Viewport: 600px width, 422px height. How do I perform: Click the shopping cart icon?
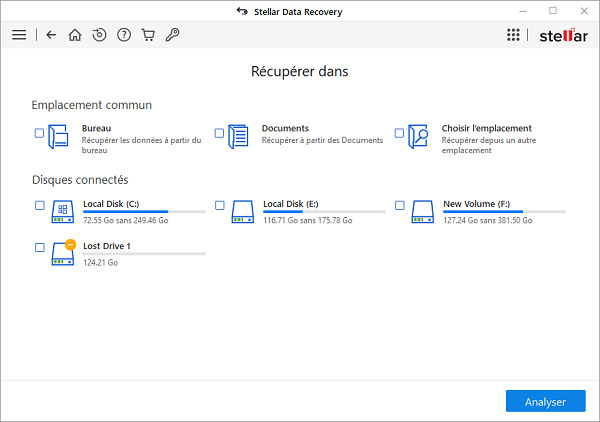pos(148,35)
